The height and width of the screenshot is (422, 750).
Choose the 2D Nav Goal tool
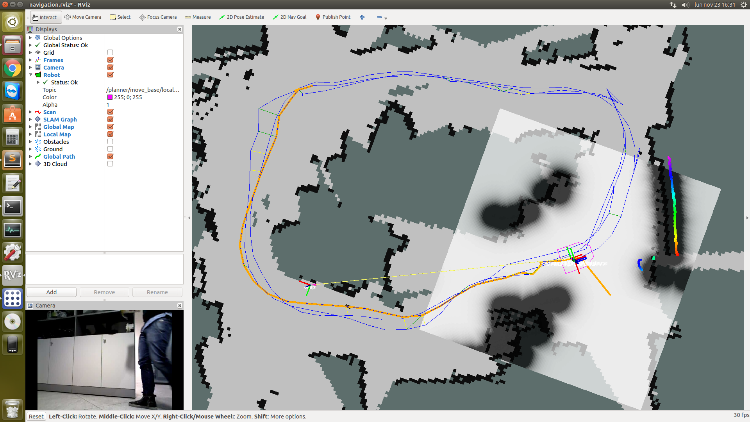pos(292,17)
